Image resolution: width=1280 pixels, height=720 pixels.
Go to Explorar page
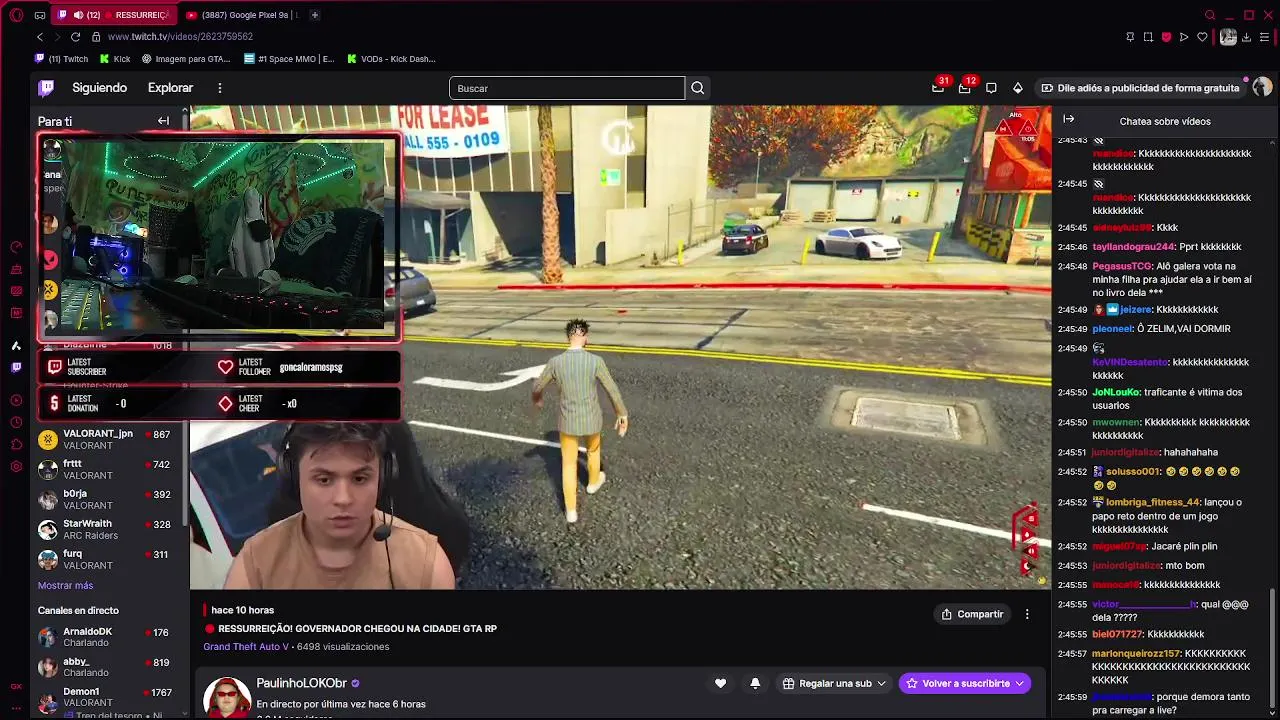[x=170, y=88]
